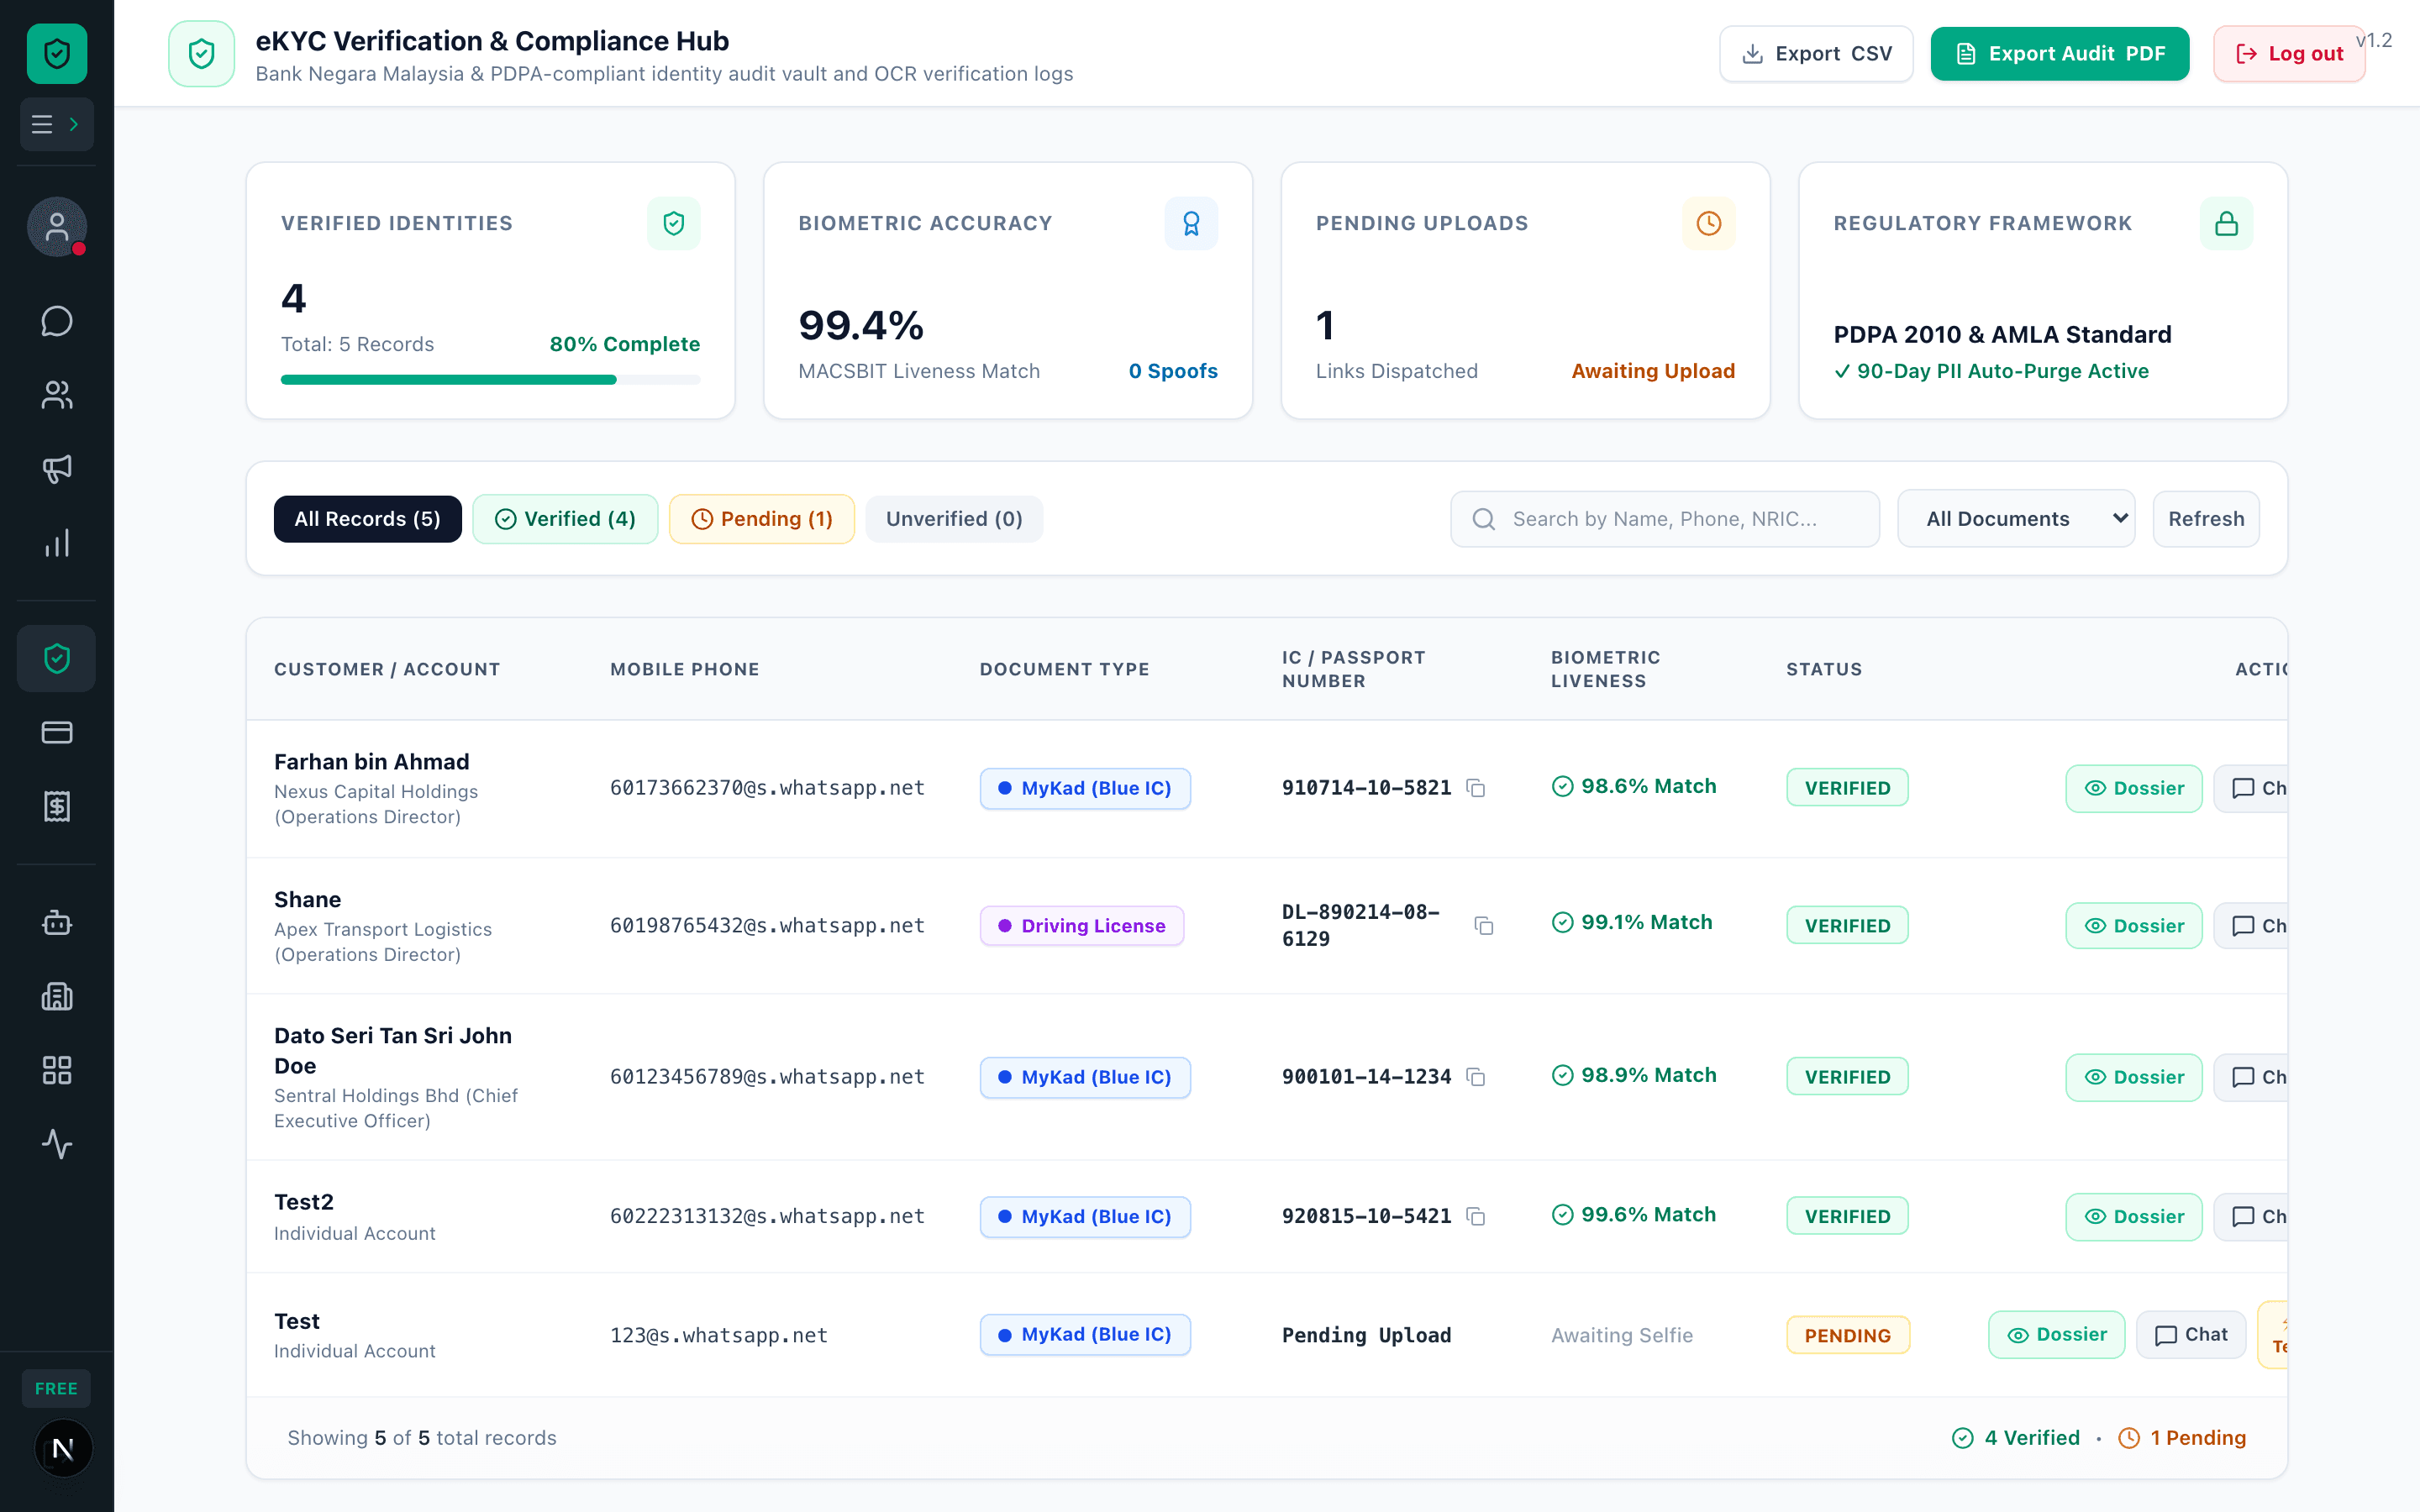The width and height of the screenshot is (2420, 1512).
Task: Open the building organization sidebar icon
Action: [57, 996]
